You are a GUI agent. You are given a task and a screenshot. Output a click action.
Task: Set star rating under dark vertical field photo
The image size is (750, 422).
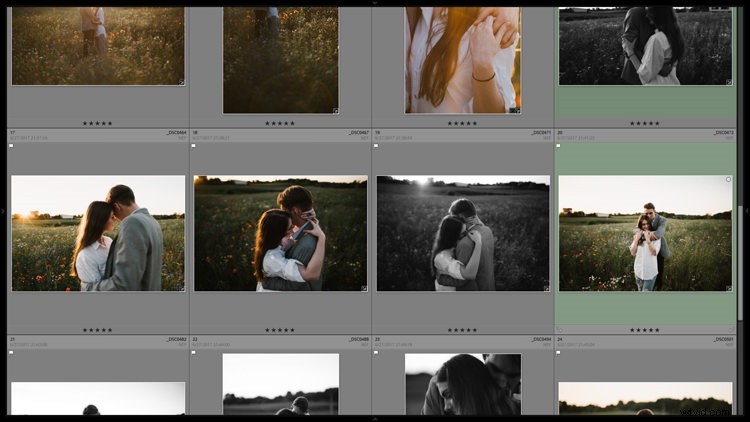[280, 123]
